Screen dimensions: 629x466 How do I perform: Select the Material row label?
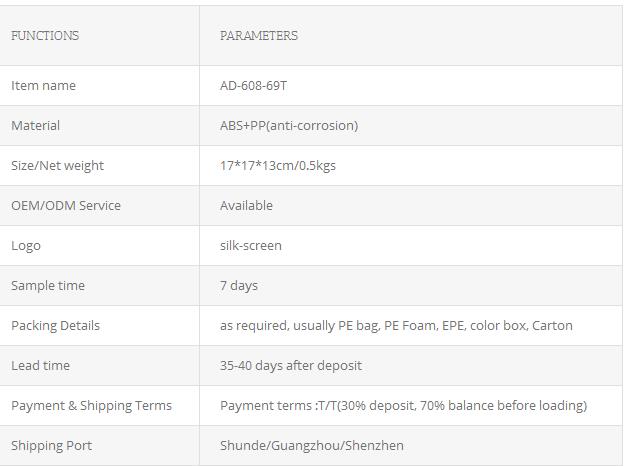[35, 126]
